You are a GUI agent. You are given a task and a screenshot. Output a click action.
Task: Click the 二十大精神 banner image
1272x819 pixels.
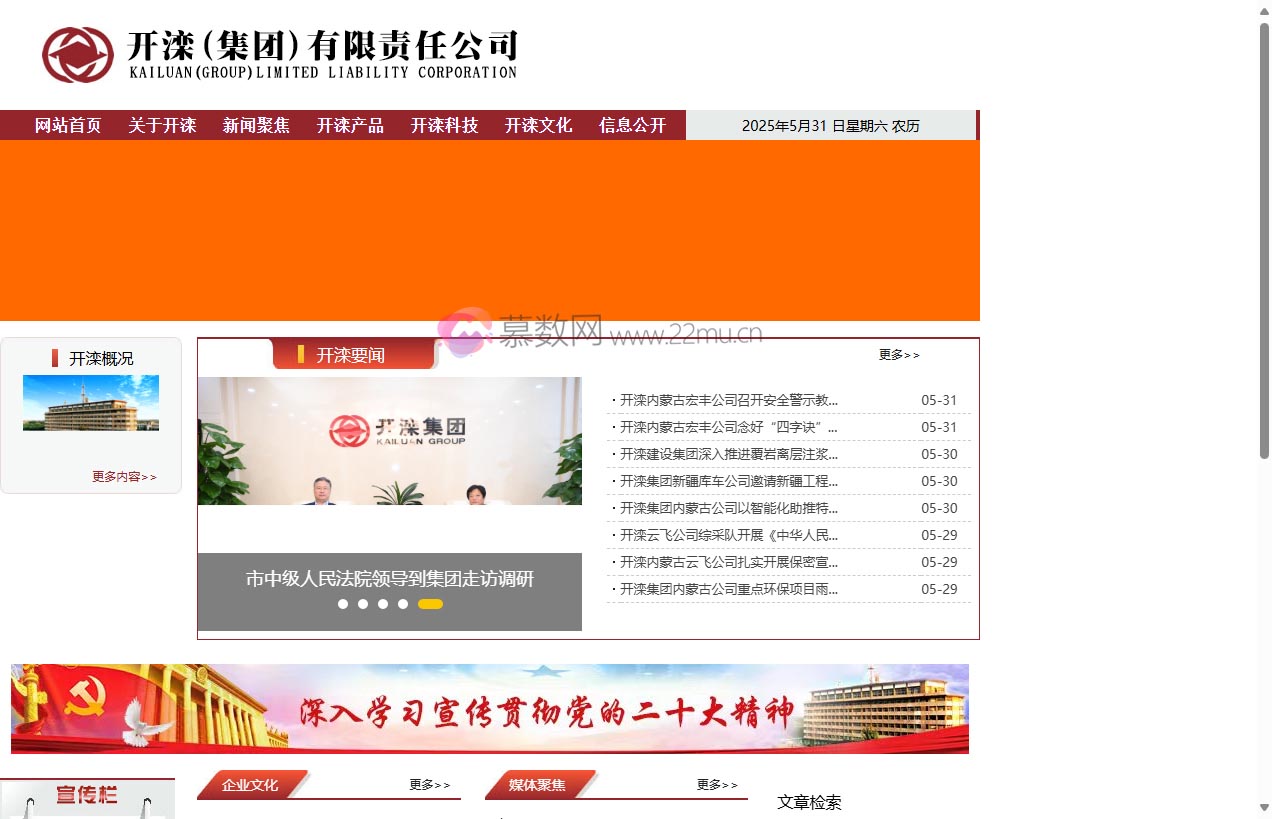coord(489,708)
